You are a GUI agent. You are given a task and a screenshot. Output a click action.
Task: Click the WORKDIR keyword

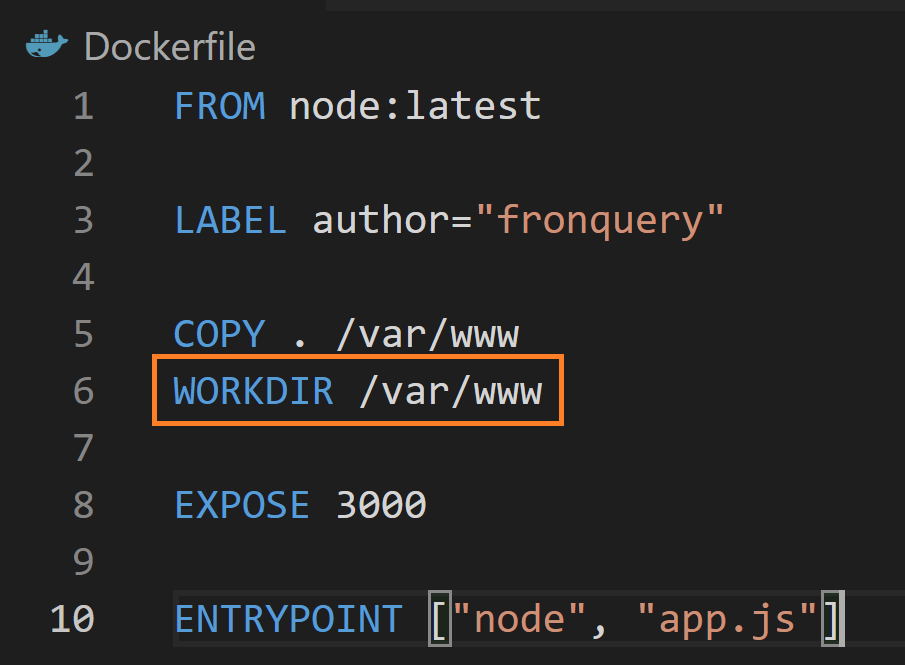tap(253, 391)
